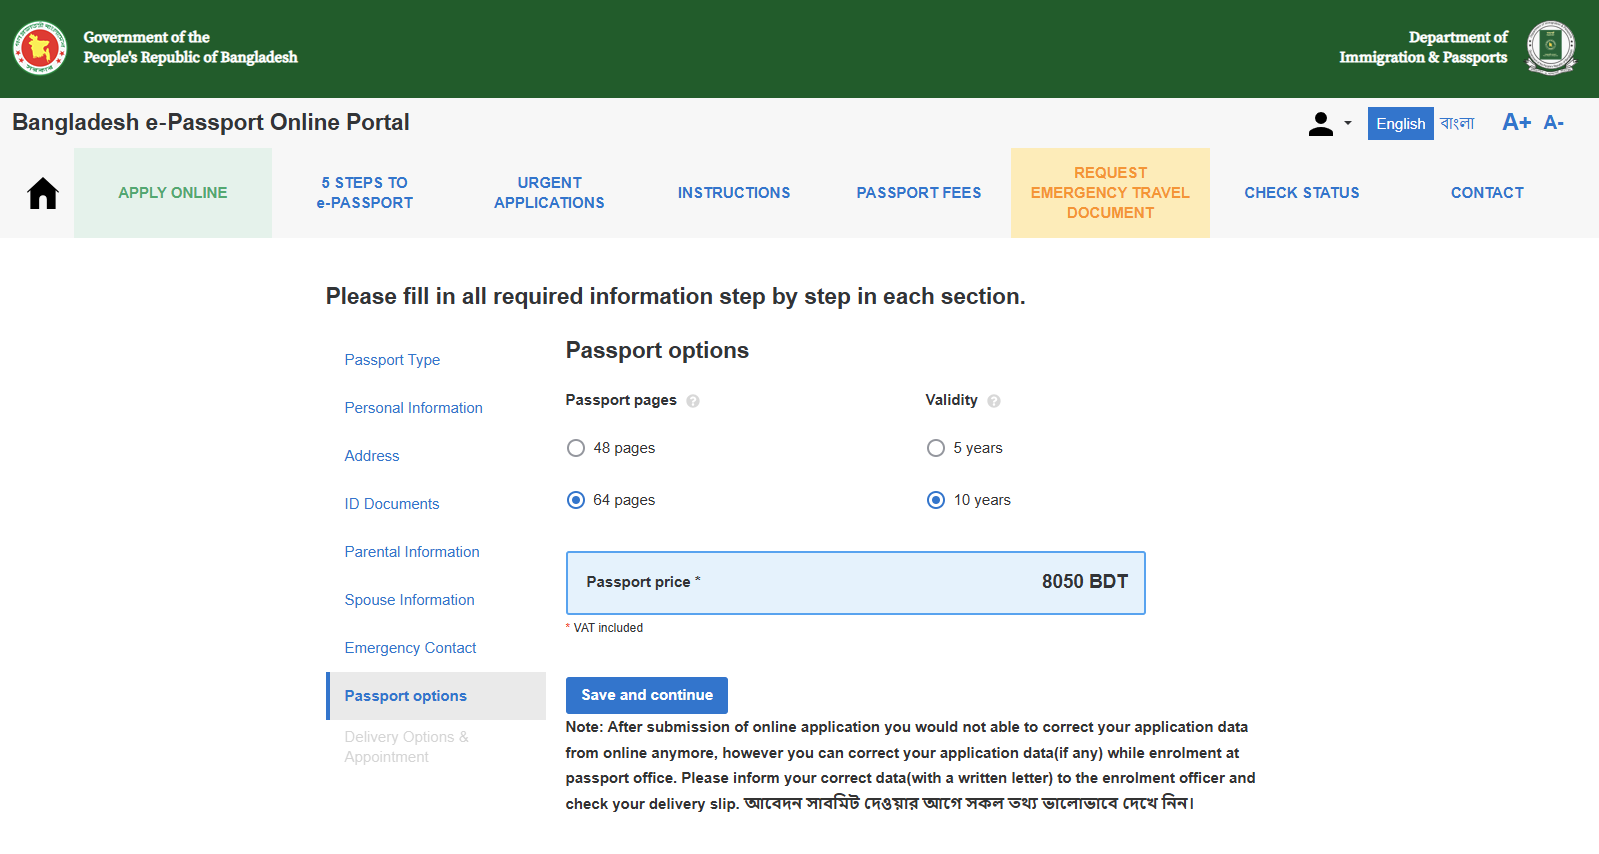1599x854 pixels.
Task: Expand the user account dropdown arrow
Action: point(1348,124)
